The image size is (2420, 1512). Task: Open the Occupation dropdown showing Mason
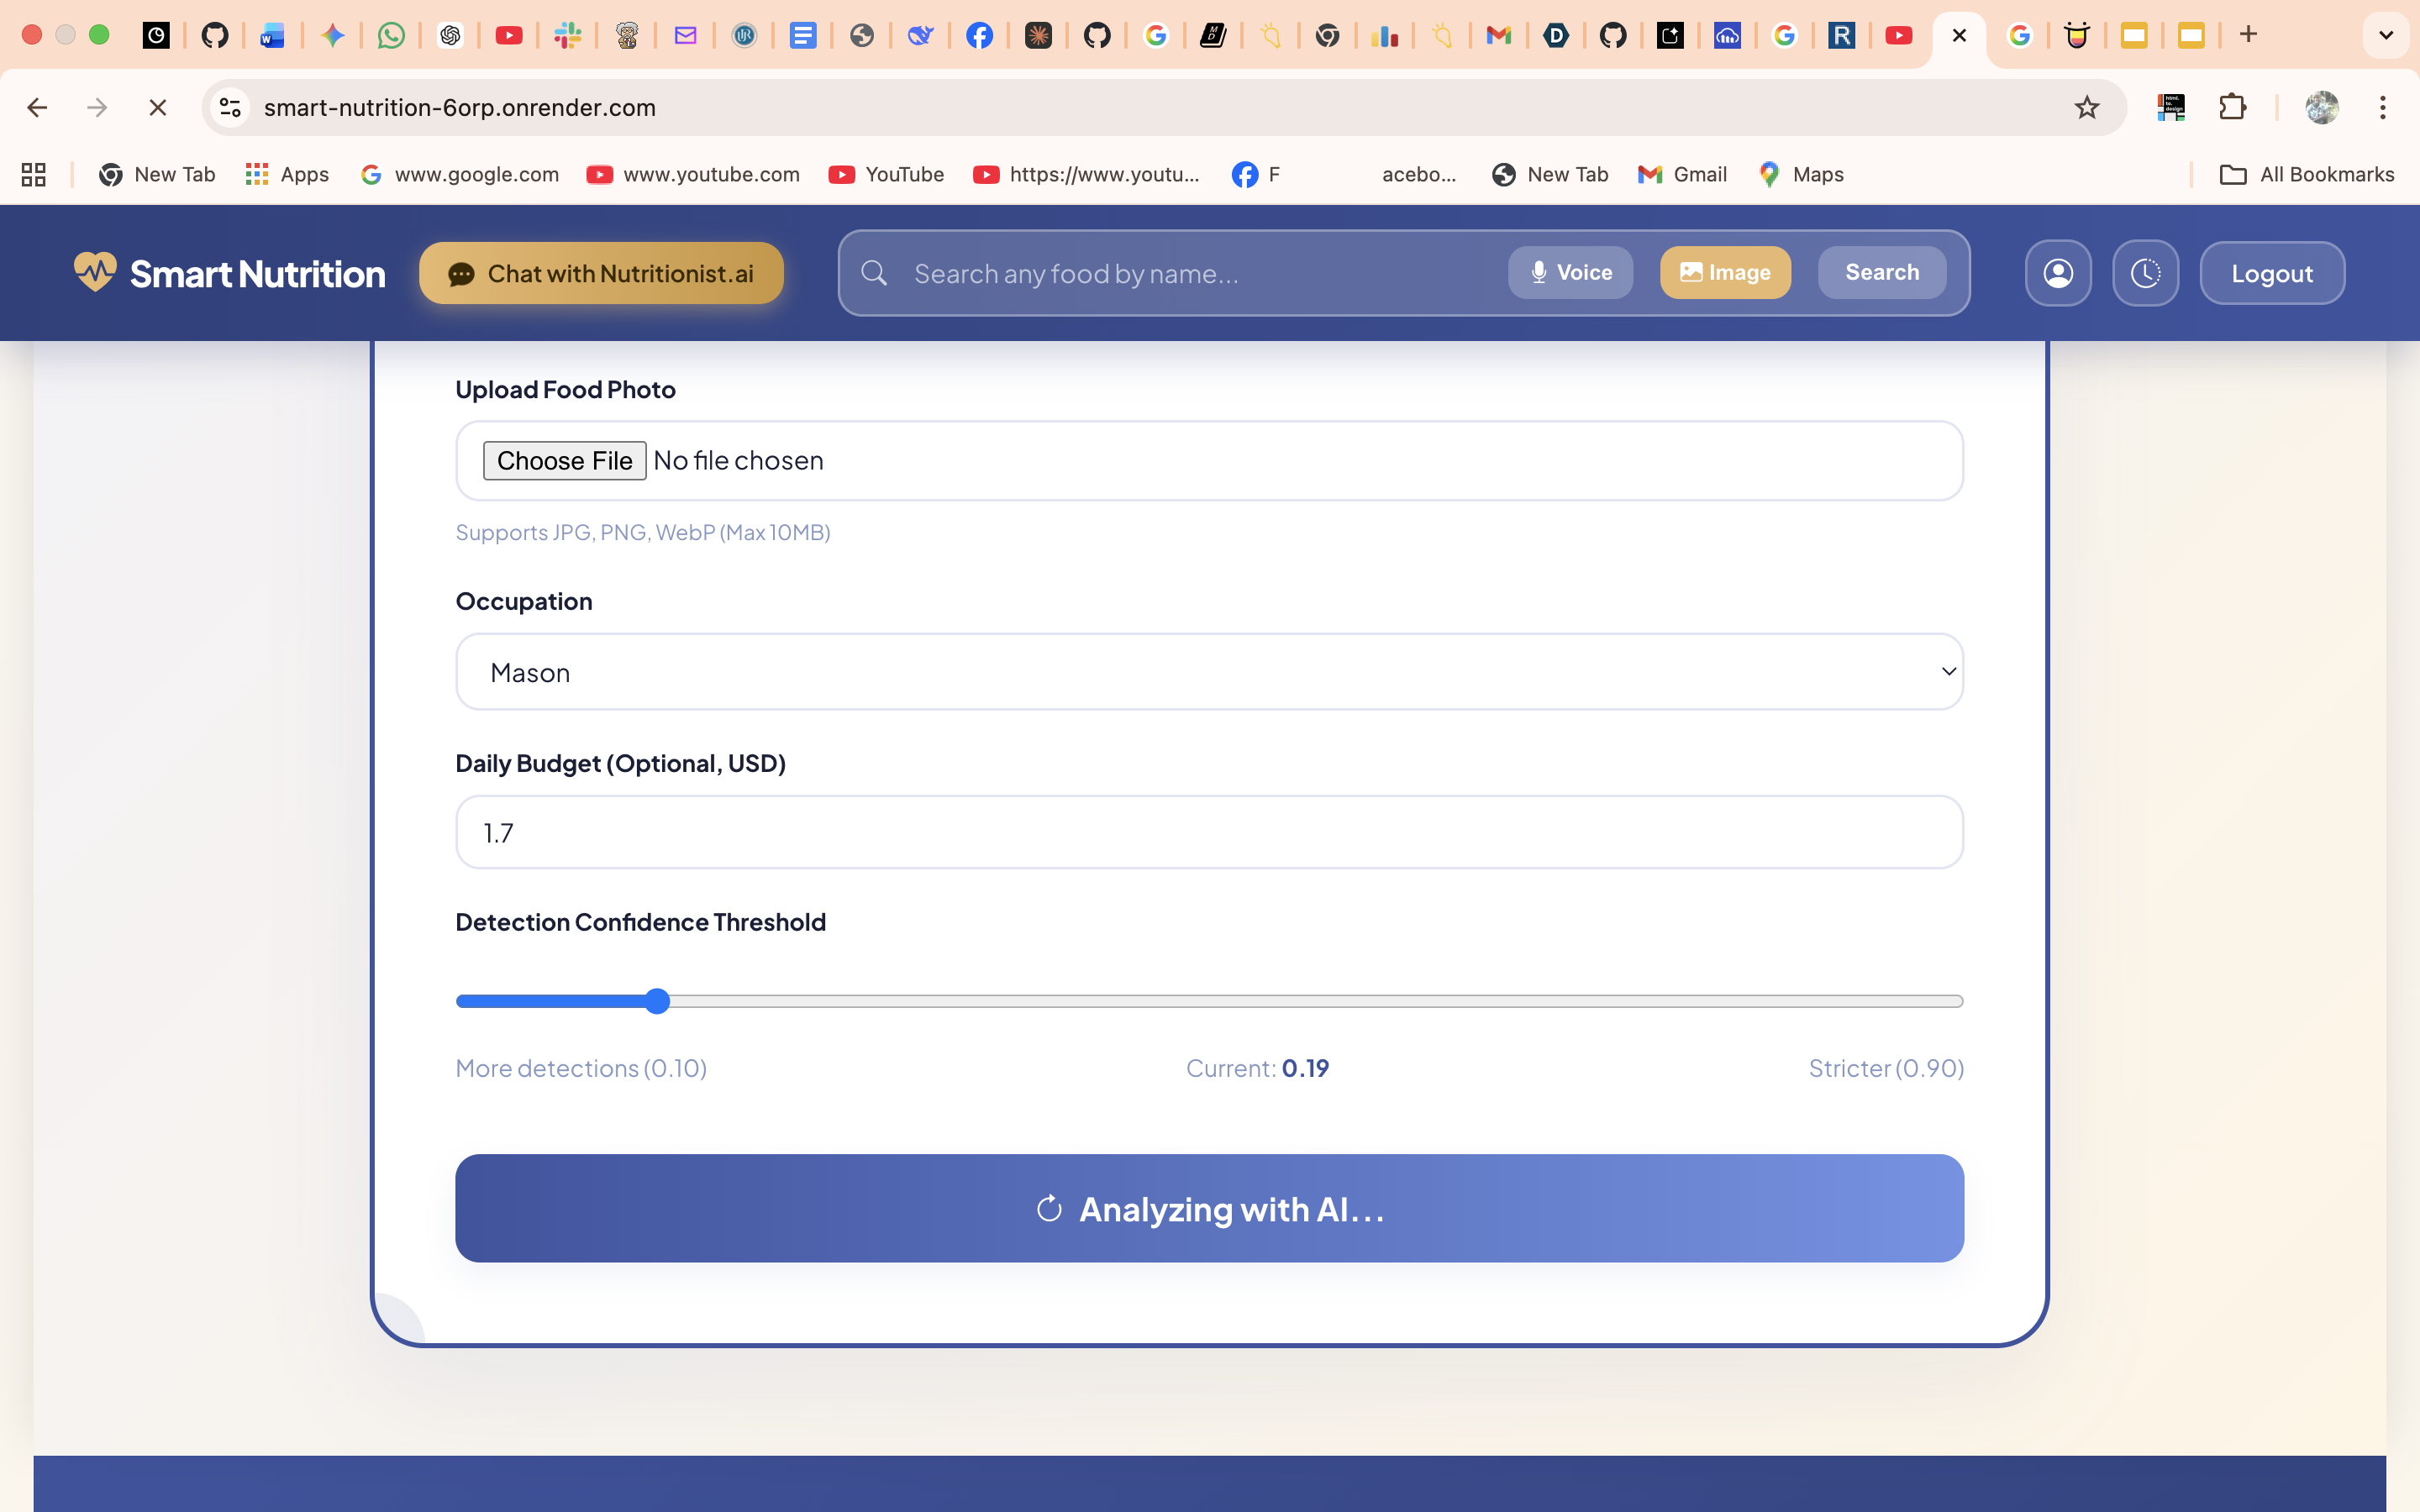1209,672
